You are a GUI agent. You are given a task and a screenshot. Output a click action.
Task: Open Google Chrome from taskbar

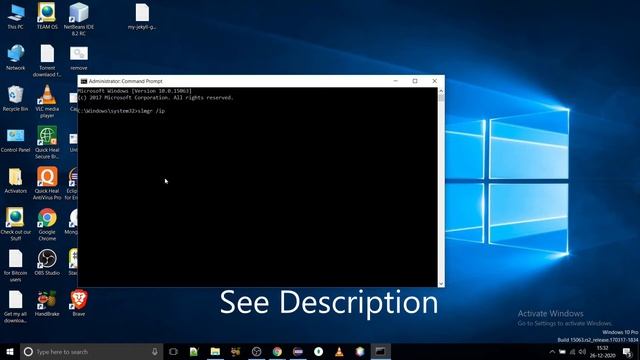click(x=277, y=351)
